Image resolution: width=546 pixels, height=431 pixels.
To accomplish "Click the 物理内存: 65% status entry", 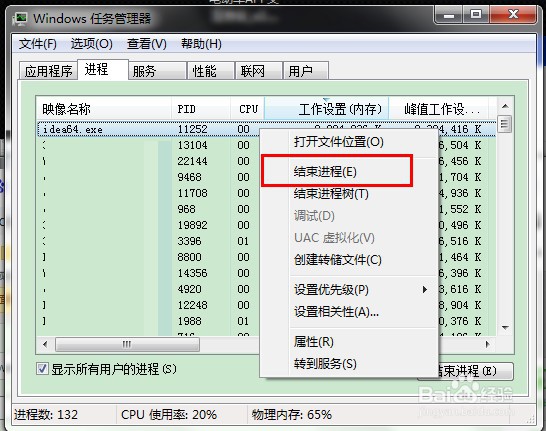I will [292, 415].
